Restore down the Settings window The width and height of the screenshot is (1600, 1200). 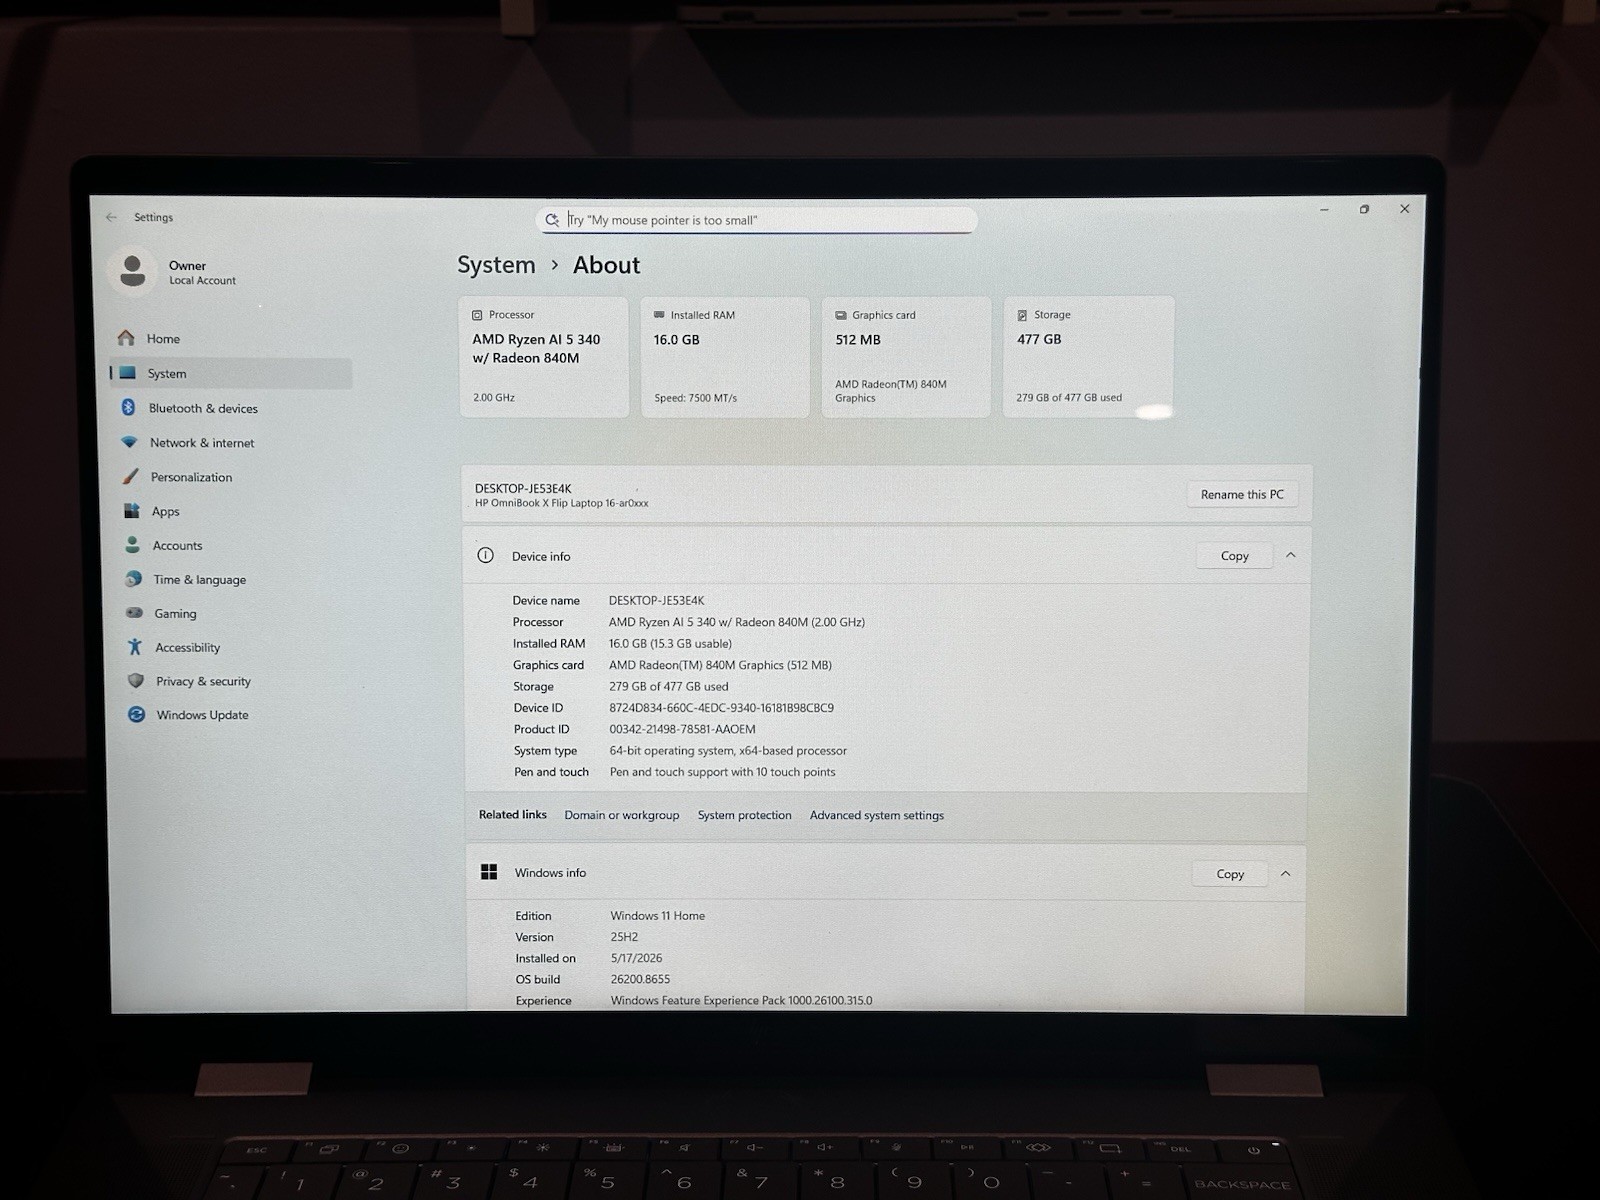[x=1364, y=209]
